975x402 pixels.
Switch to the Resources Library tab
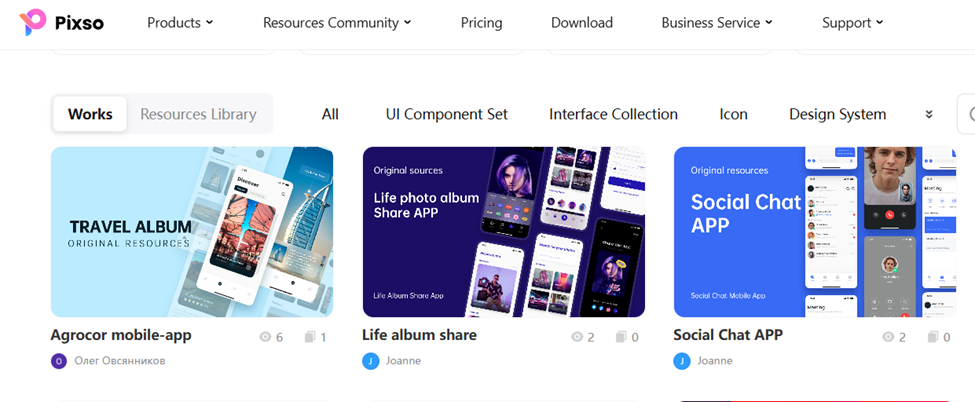pos(198,115)
